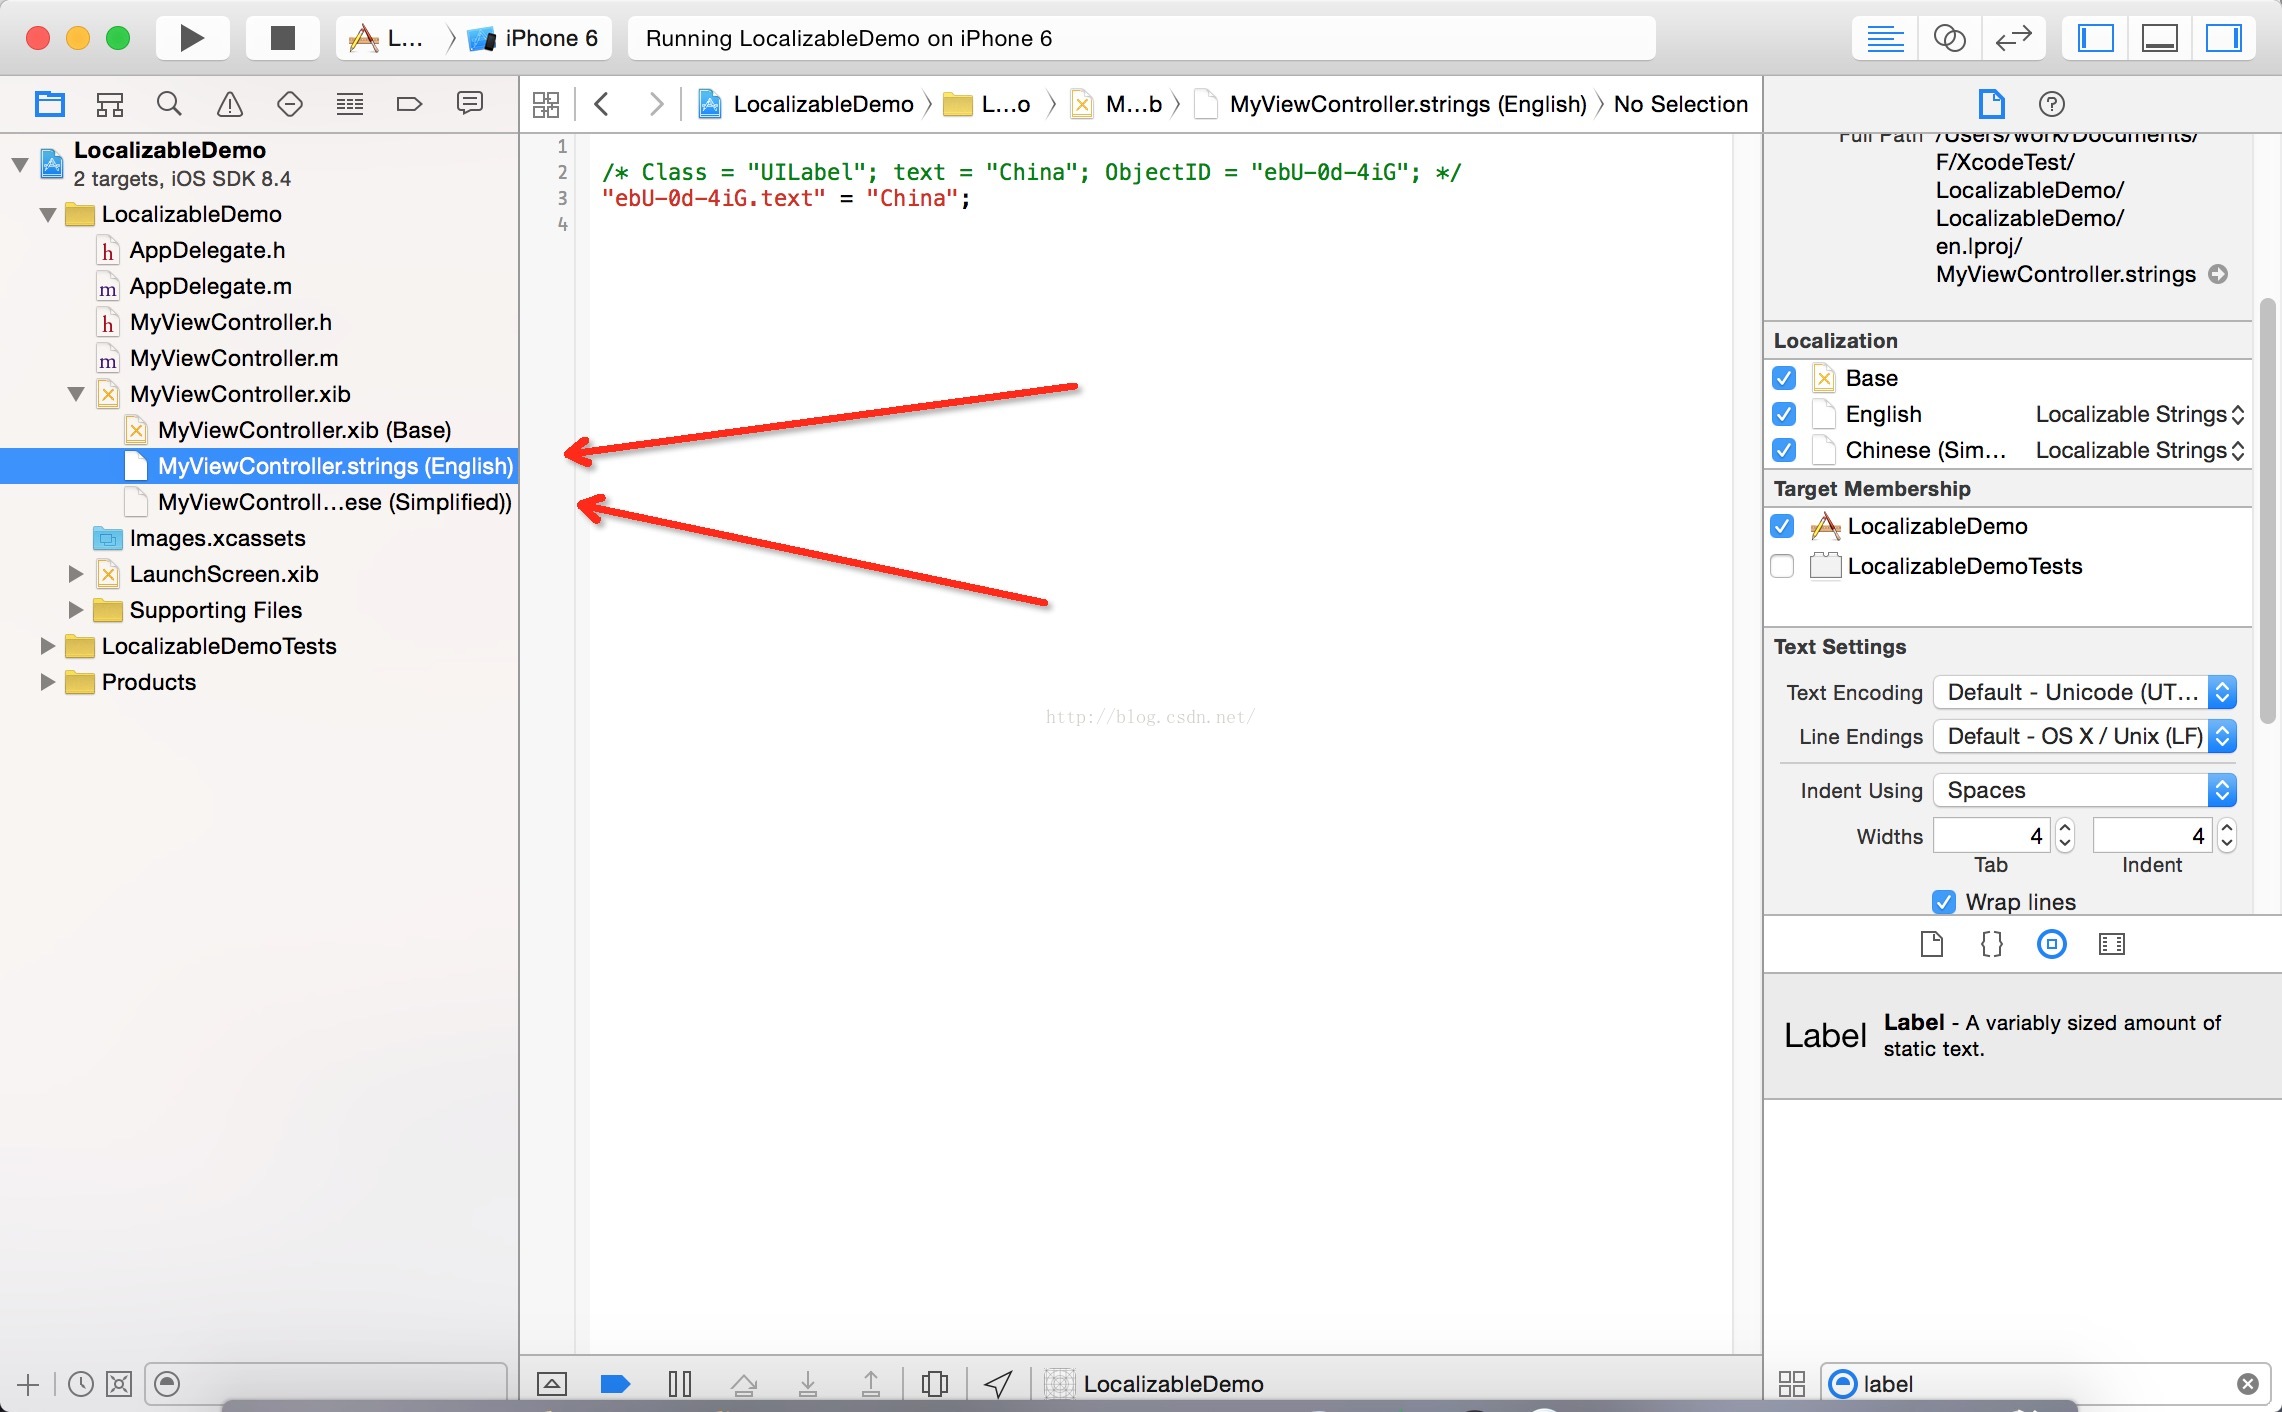This screenshot has height=1412, width=2282.
Task: Expand the Supporting Files folder
Action: [76, 610]
